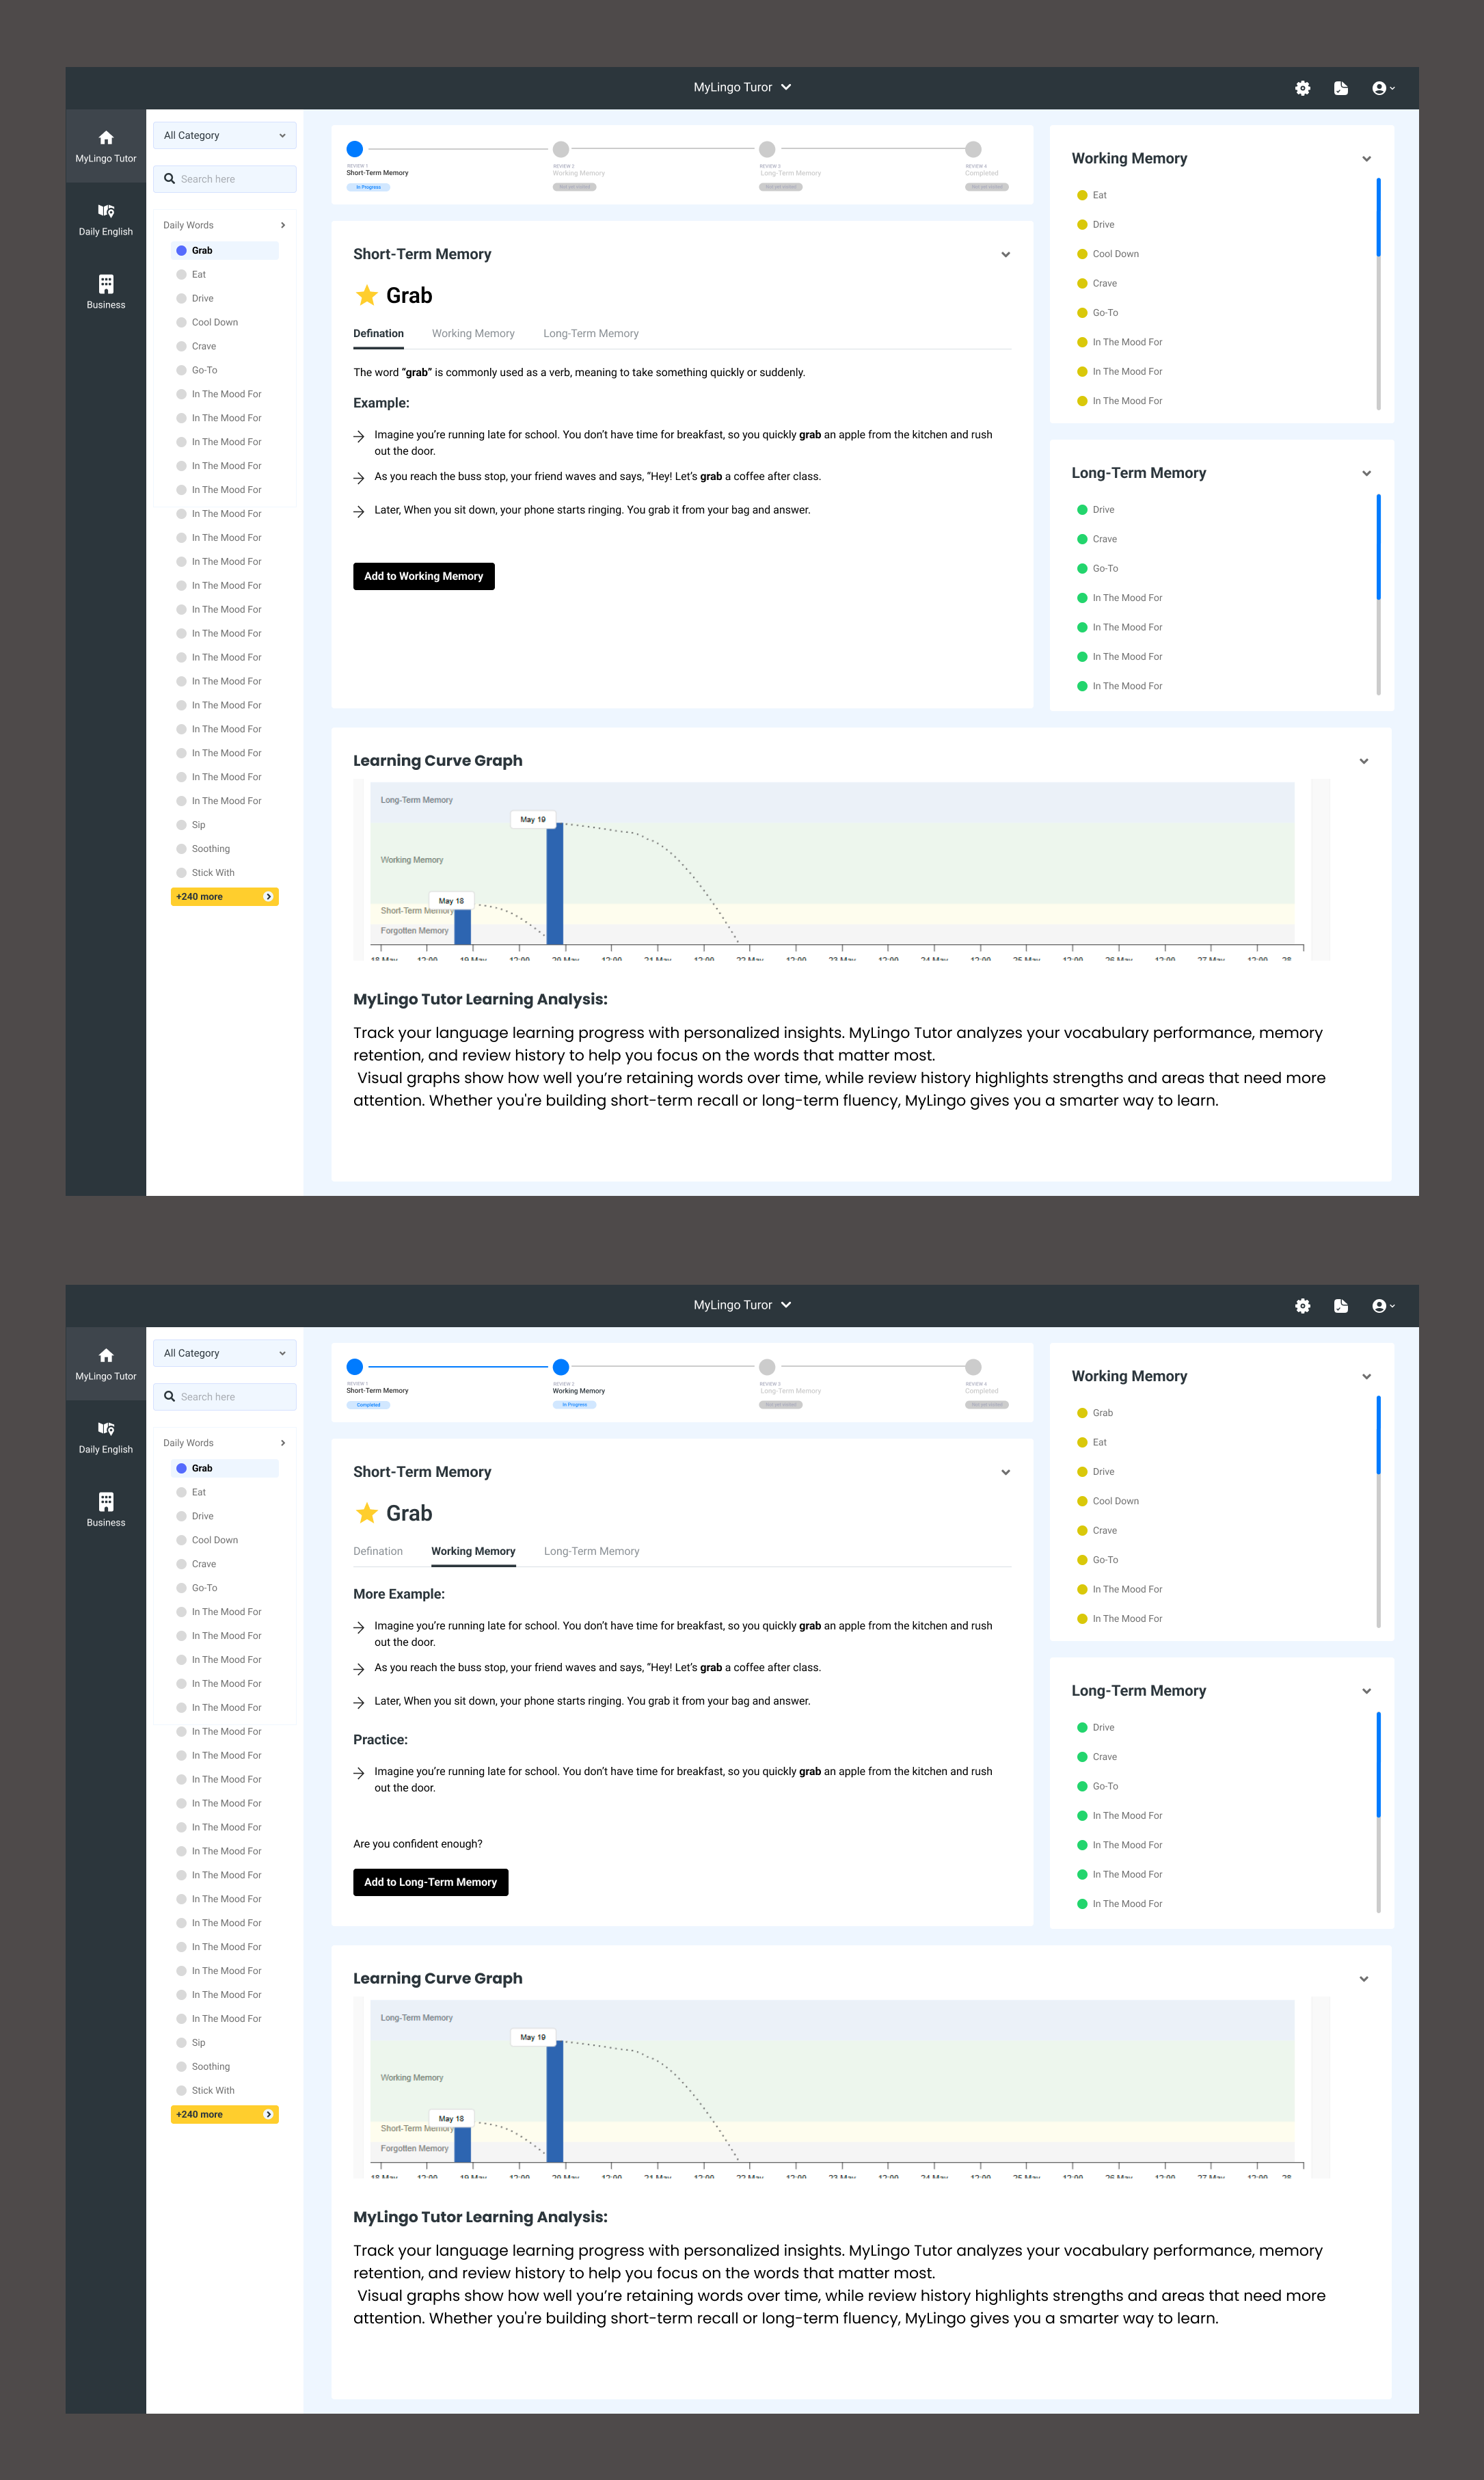Select the active Working Memory tab in lower screen
1484x2480 pixels.
(473, 1552)
